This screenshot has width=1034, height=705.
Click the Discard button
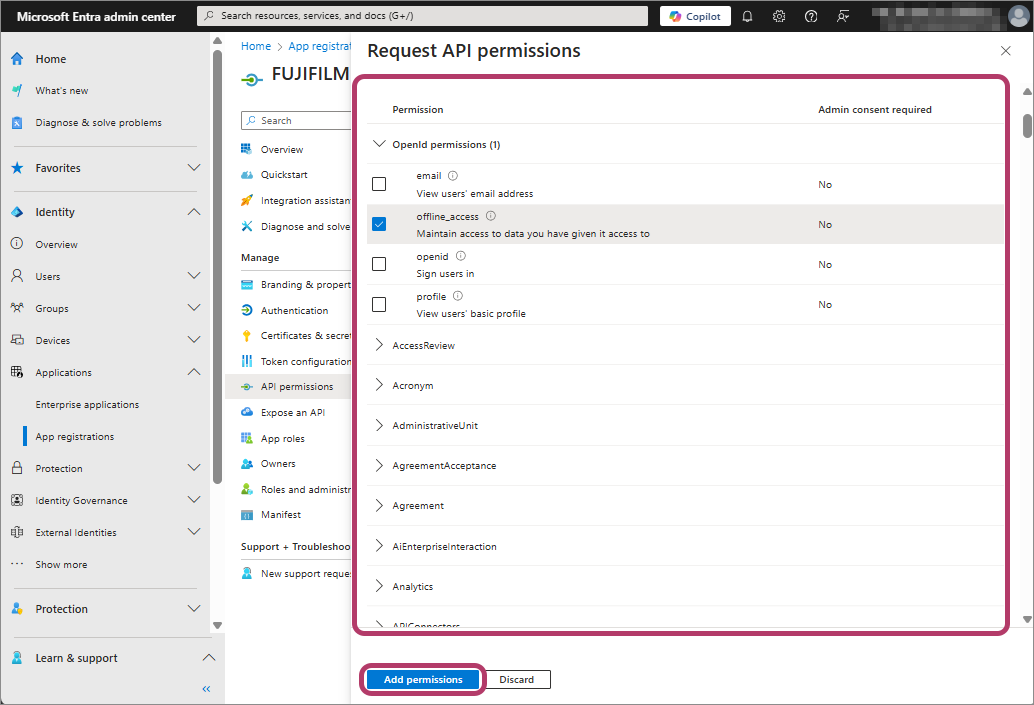coord(516,679)
